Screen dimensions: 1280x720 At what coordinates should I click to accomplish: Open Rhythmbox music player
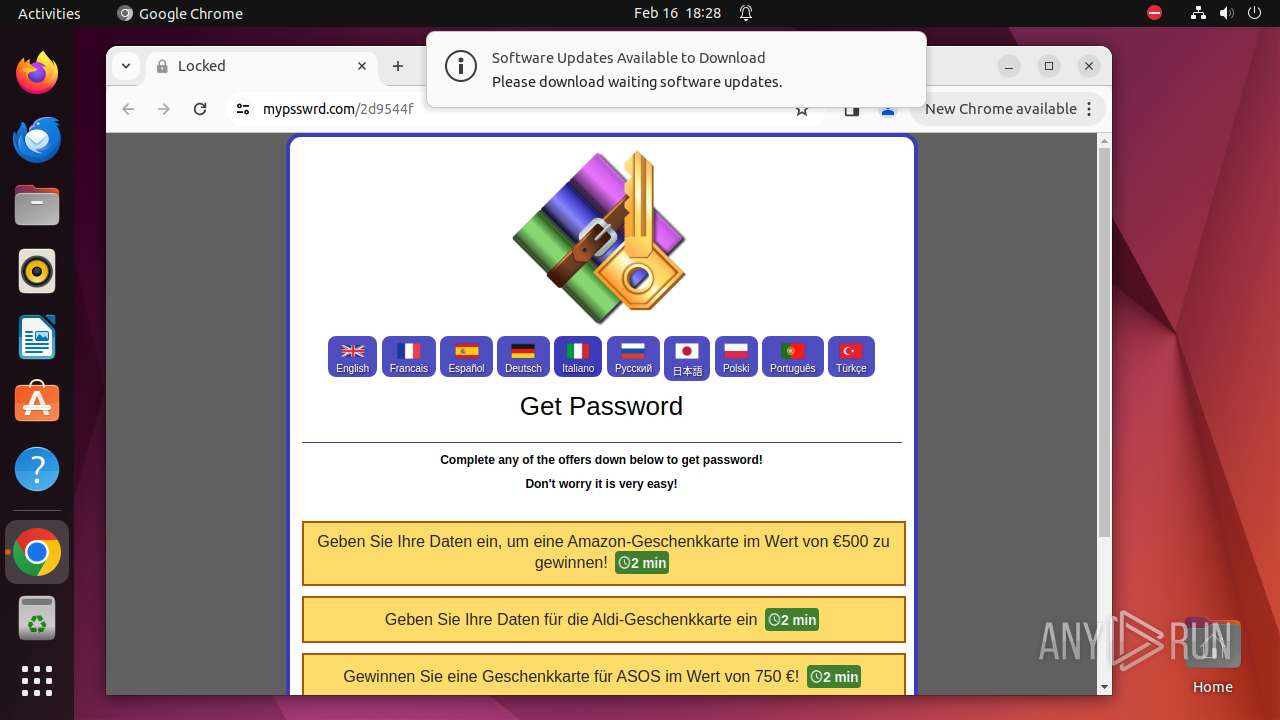tap(37, 271)
